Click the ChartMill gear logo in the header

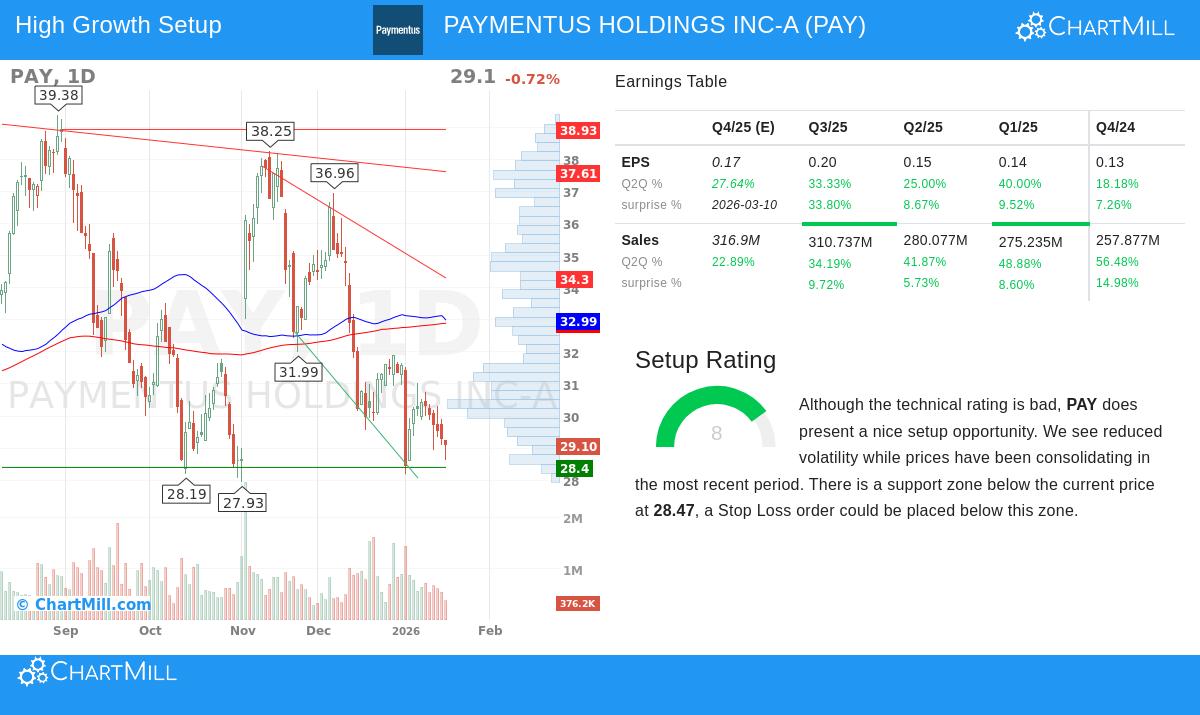point(1029,27)
